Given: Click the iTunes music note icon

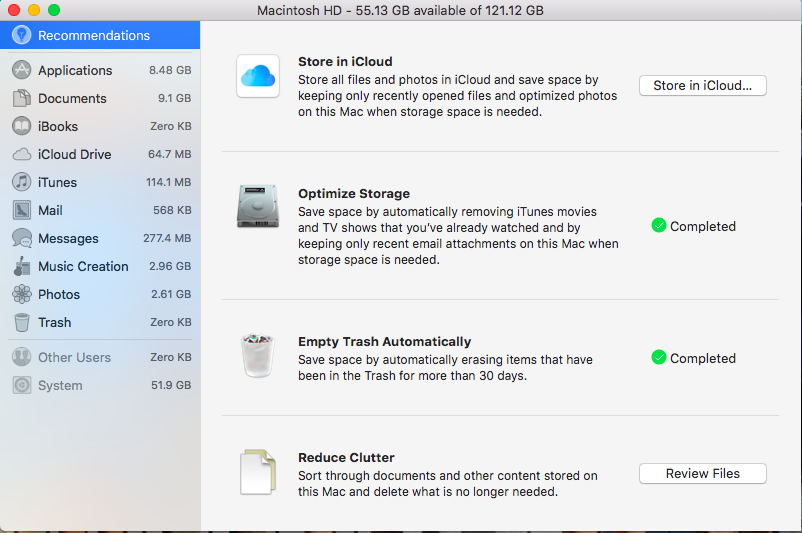Looking at the screenshot, I should pos(21,182).
